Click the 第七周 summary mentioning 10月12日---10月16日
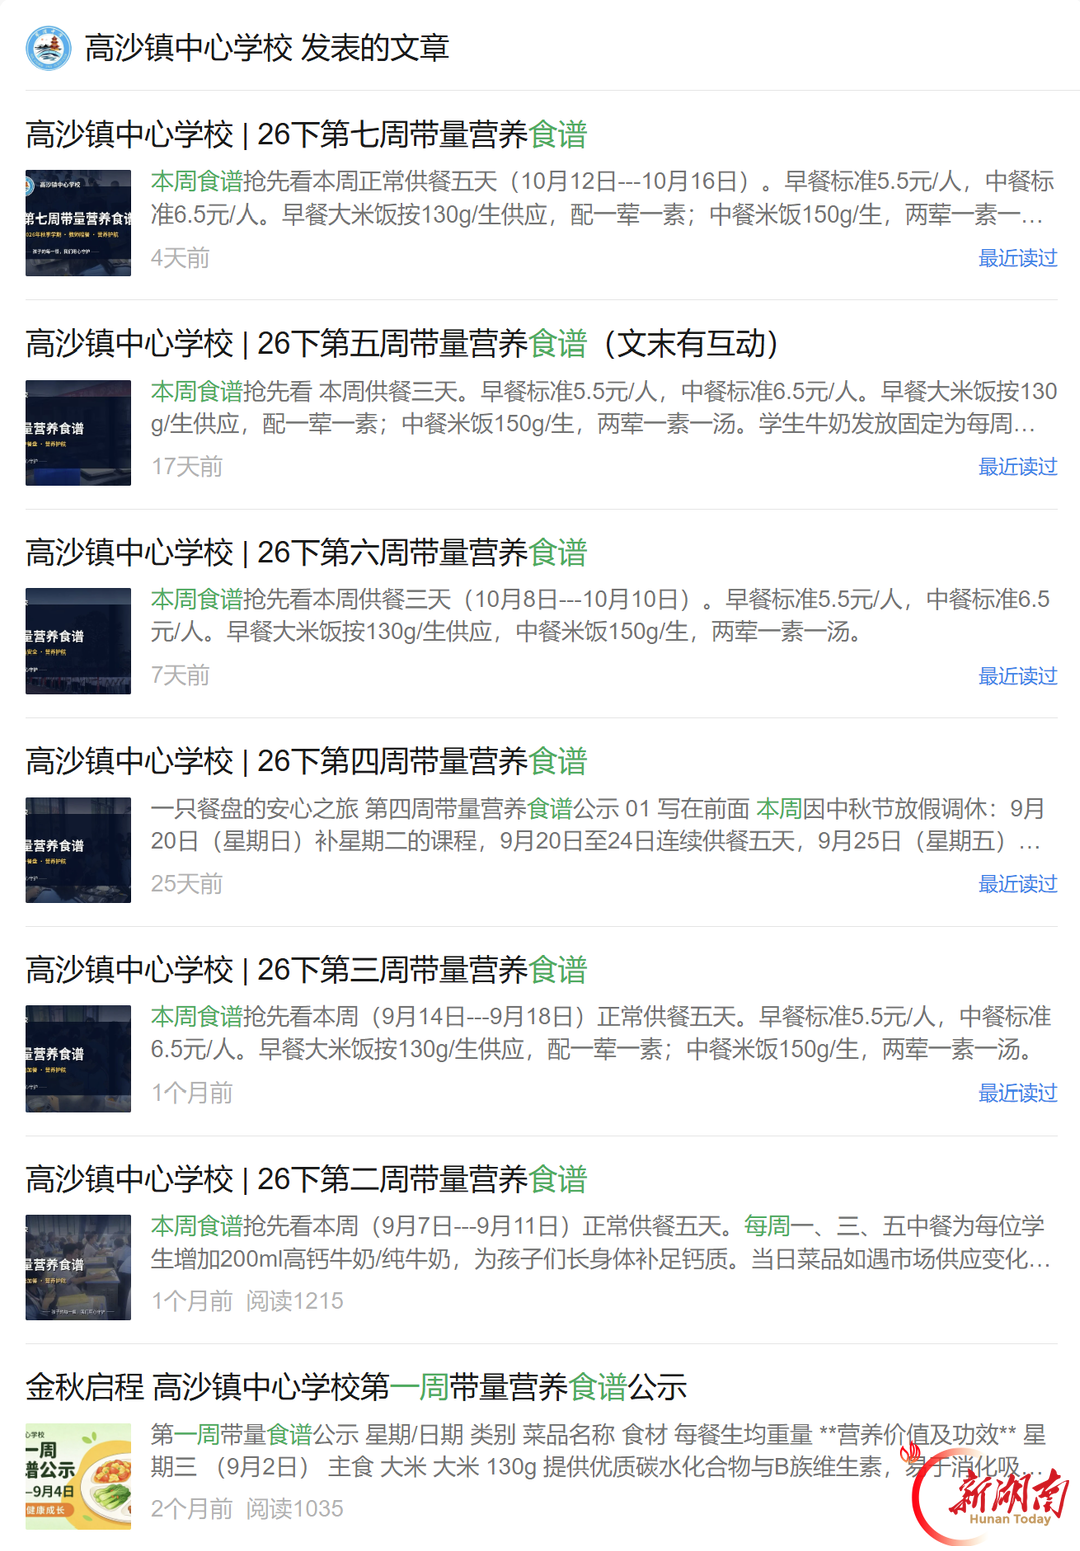Viewport: 1080px width, 1551px height. point(603,198)
